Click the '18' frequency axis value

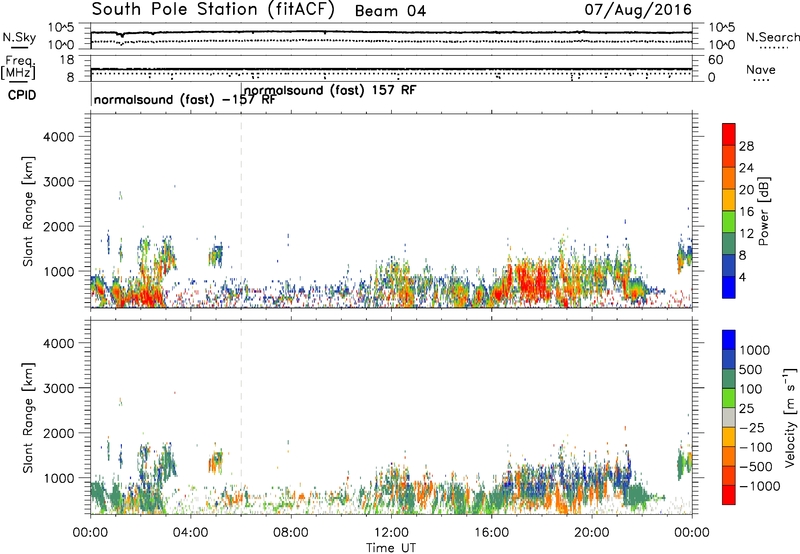point(66,60)
